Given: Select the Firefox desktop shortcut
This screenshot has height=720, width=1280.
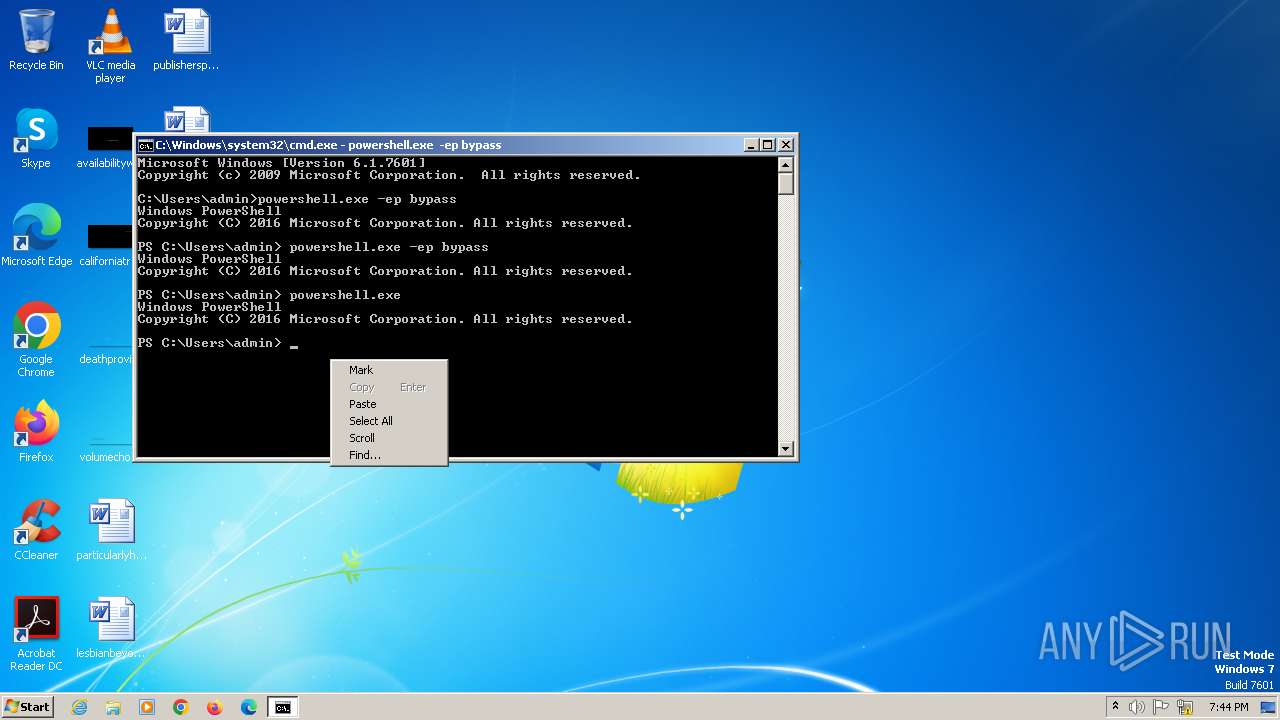Looking at the screenshot, I should [x=36, y=432].
